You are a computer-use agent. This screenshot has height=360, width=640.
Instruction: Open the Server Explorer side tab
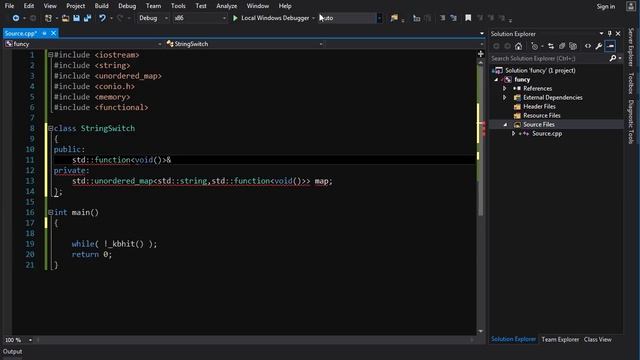coord(631,47)
